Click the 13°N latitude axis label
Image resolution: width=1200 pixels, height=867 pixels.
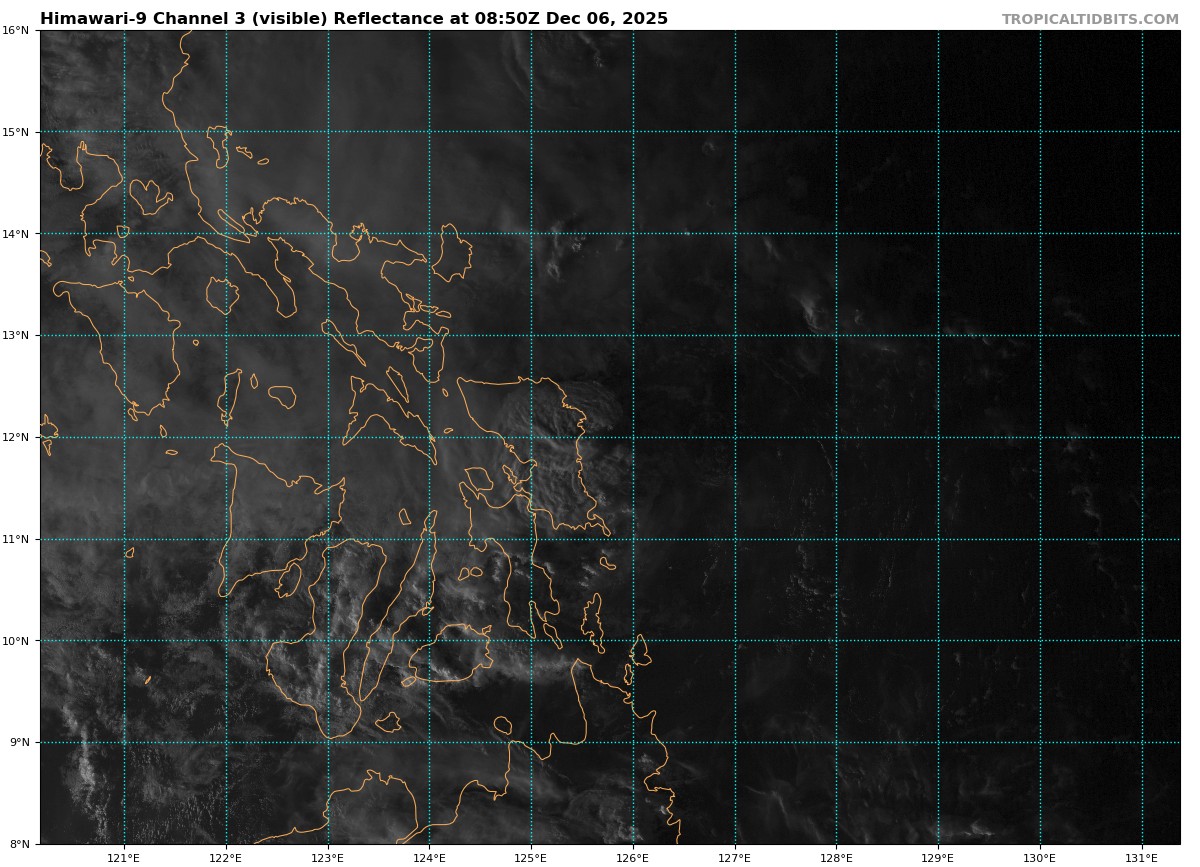(x=15, y=335)
